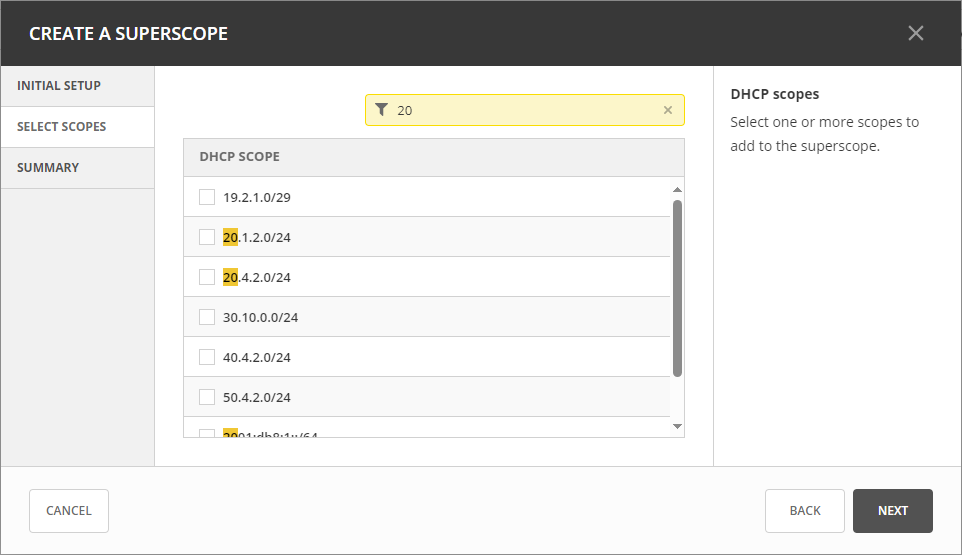Enable the 30.10.0.0/24 scope checkbox
Viewport: 962px width, 555px height.
click(x=207, y=317)
